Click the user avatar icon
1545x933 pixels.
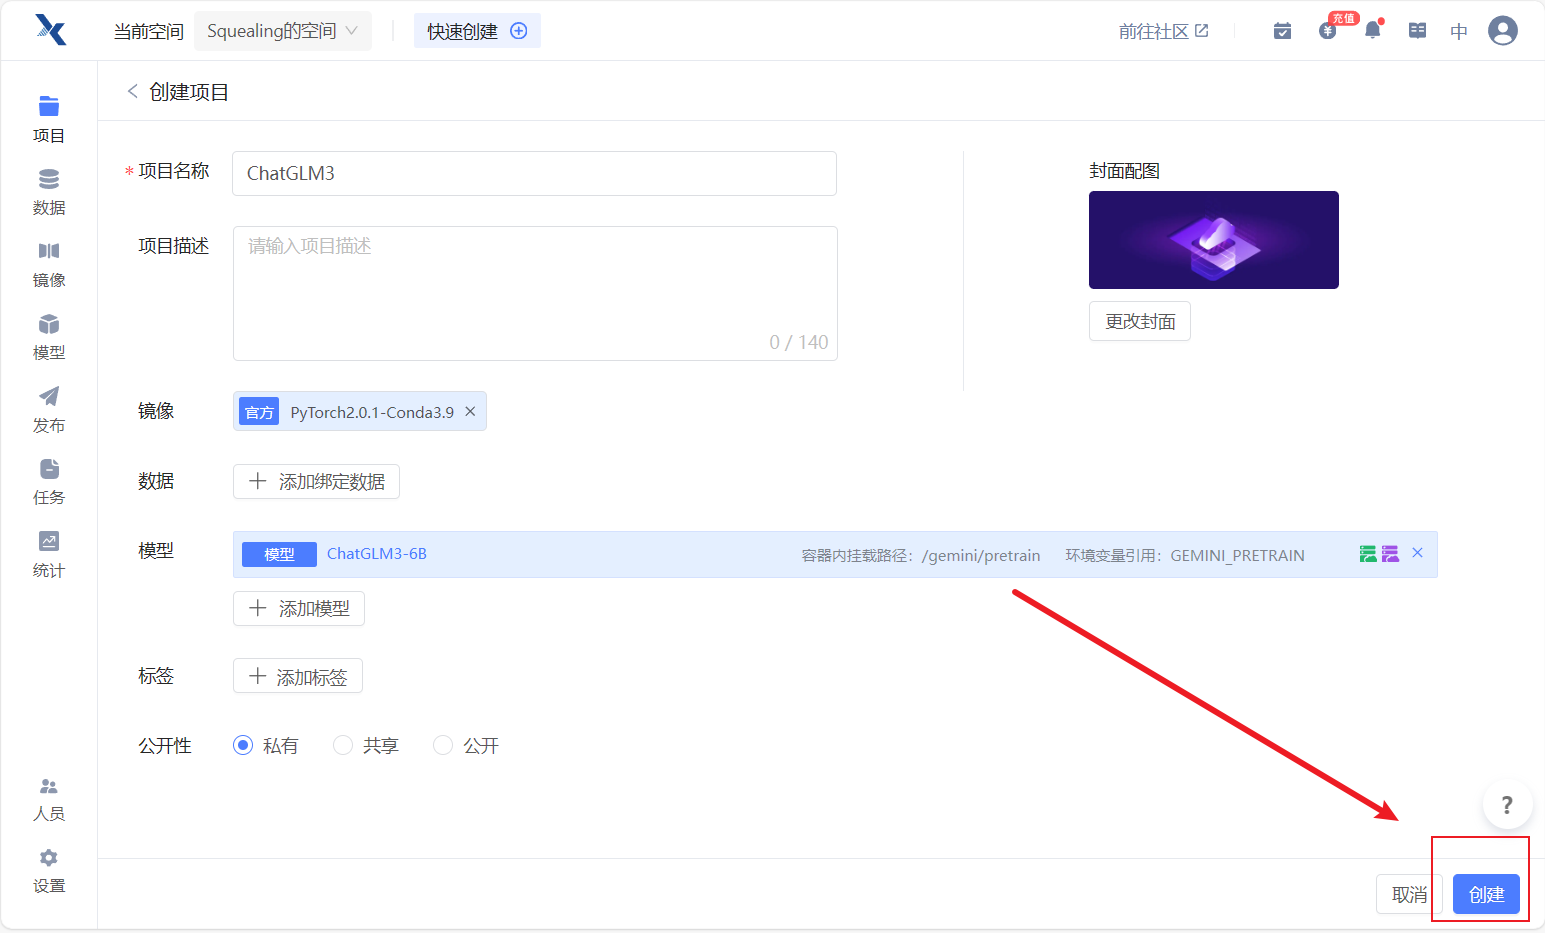[1502, 31]
